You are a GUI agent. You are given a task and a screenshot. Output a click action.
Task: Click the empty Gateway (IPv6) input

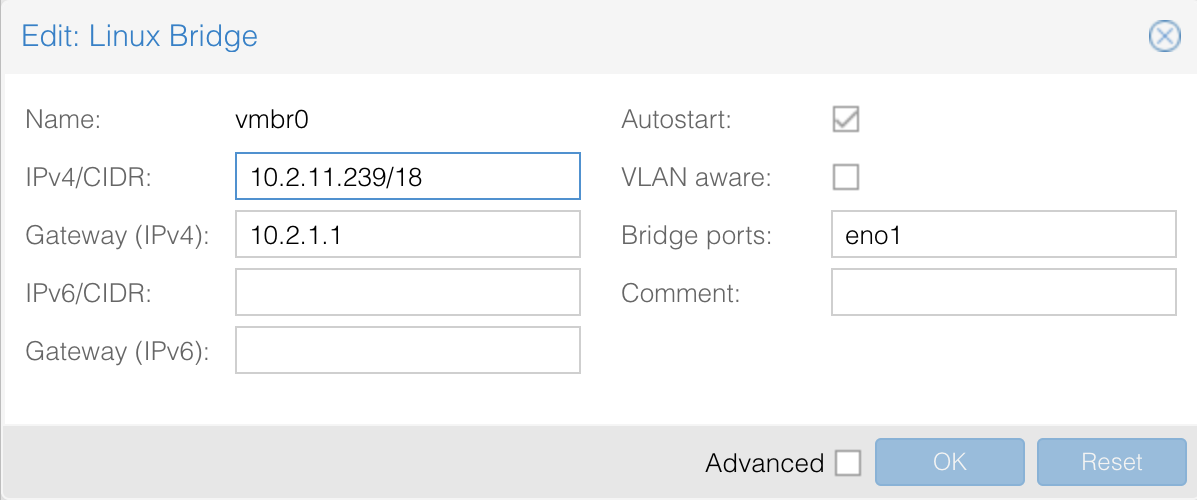(408, 350)
